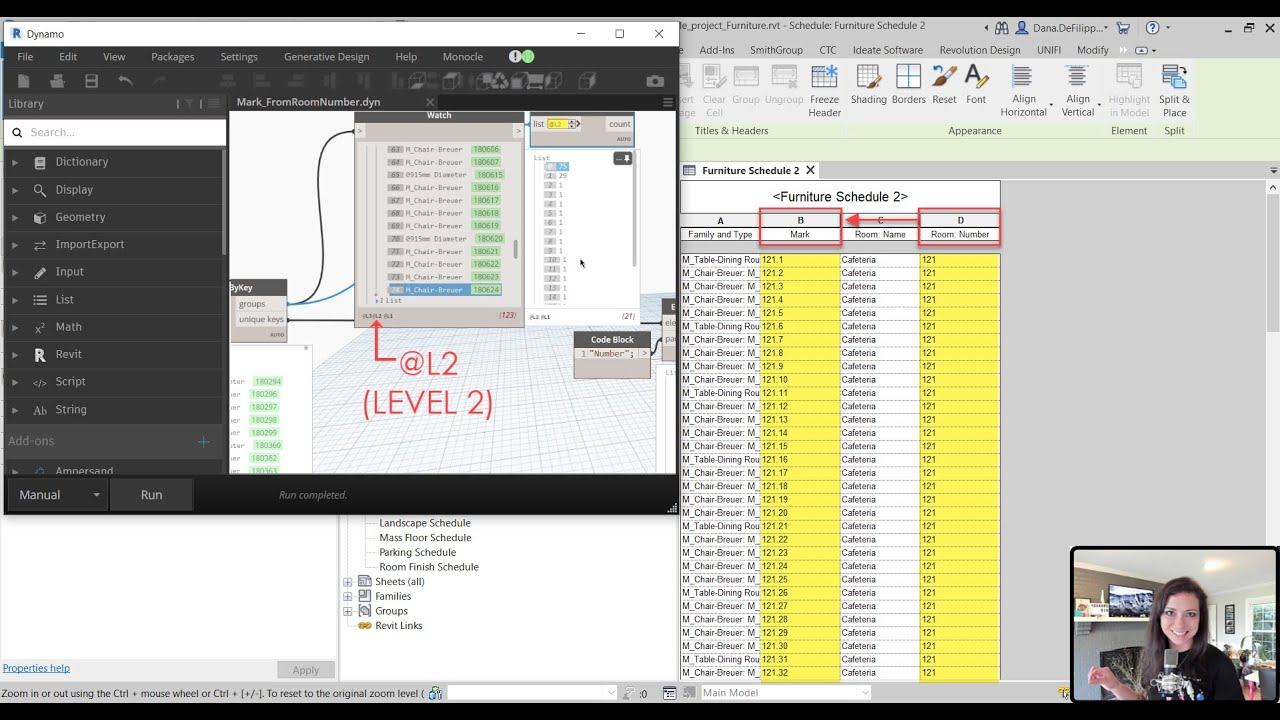Open the Properties help link
The image size is (1280, 720).
(x=36, y=668)
